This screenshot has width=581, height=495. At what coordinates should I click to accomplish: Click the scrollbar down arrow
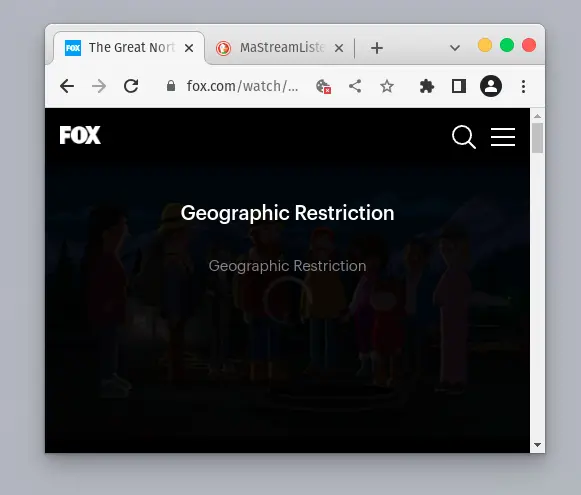click(x=538, y=445)
